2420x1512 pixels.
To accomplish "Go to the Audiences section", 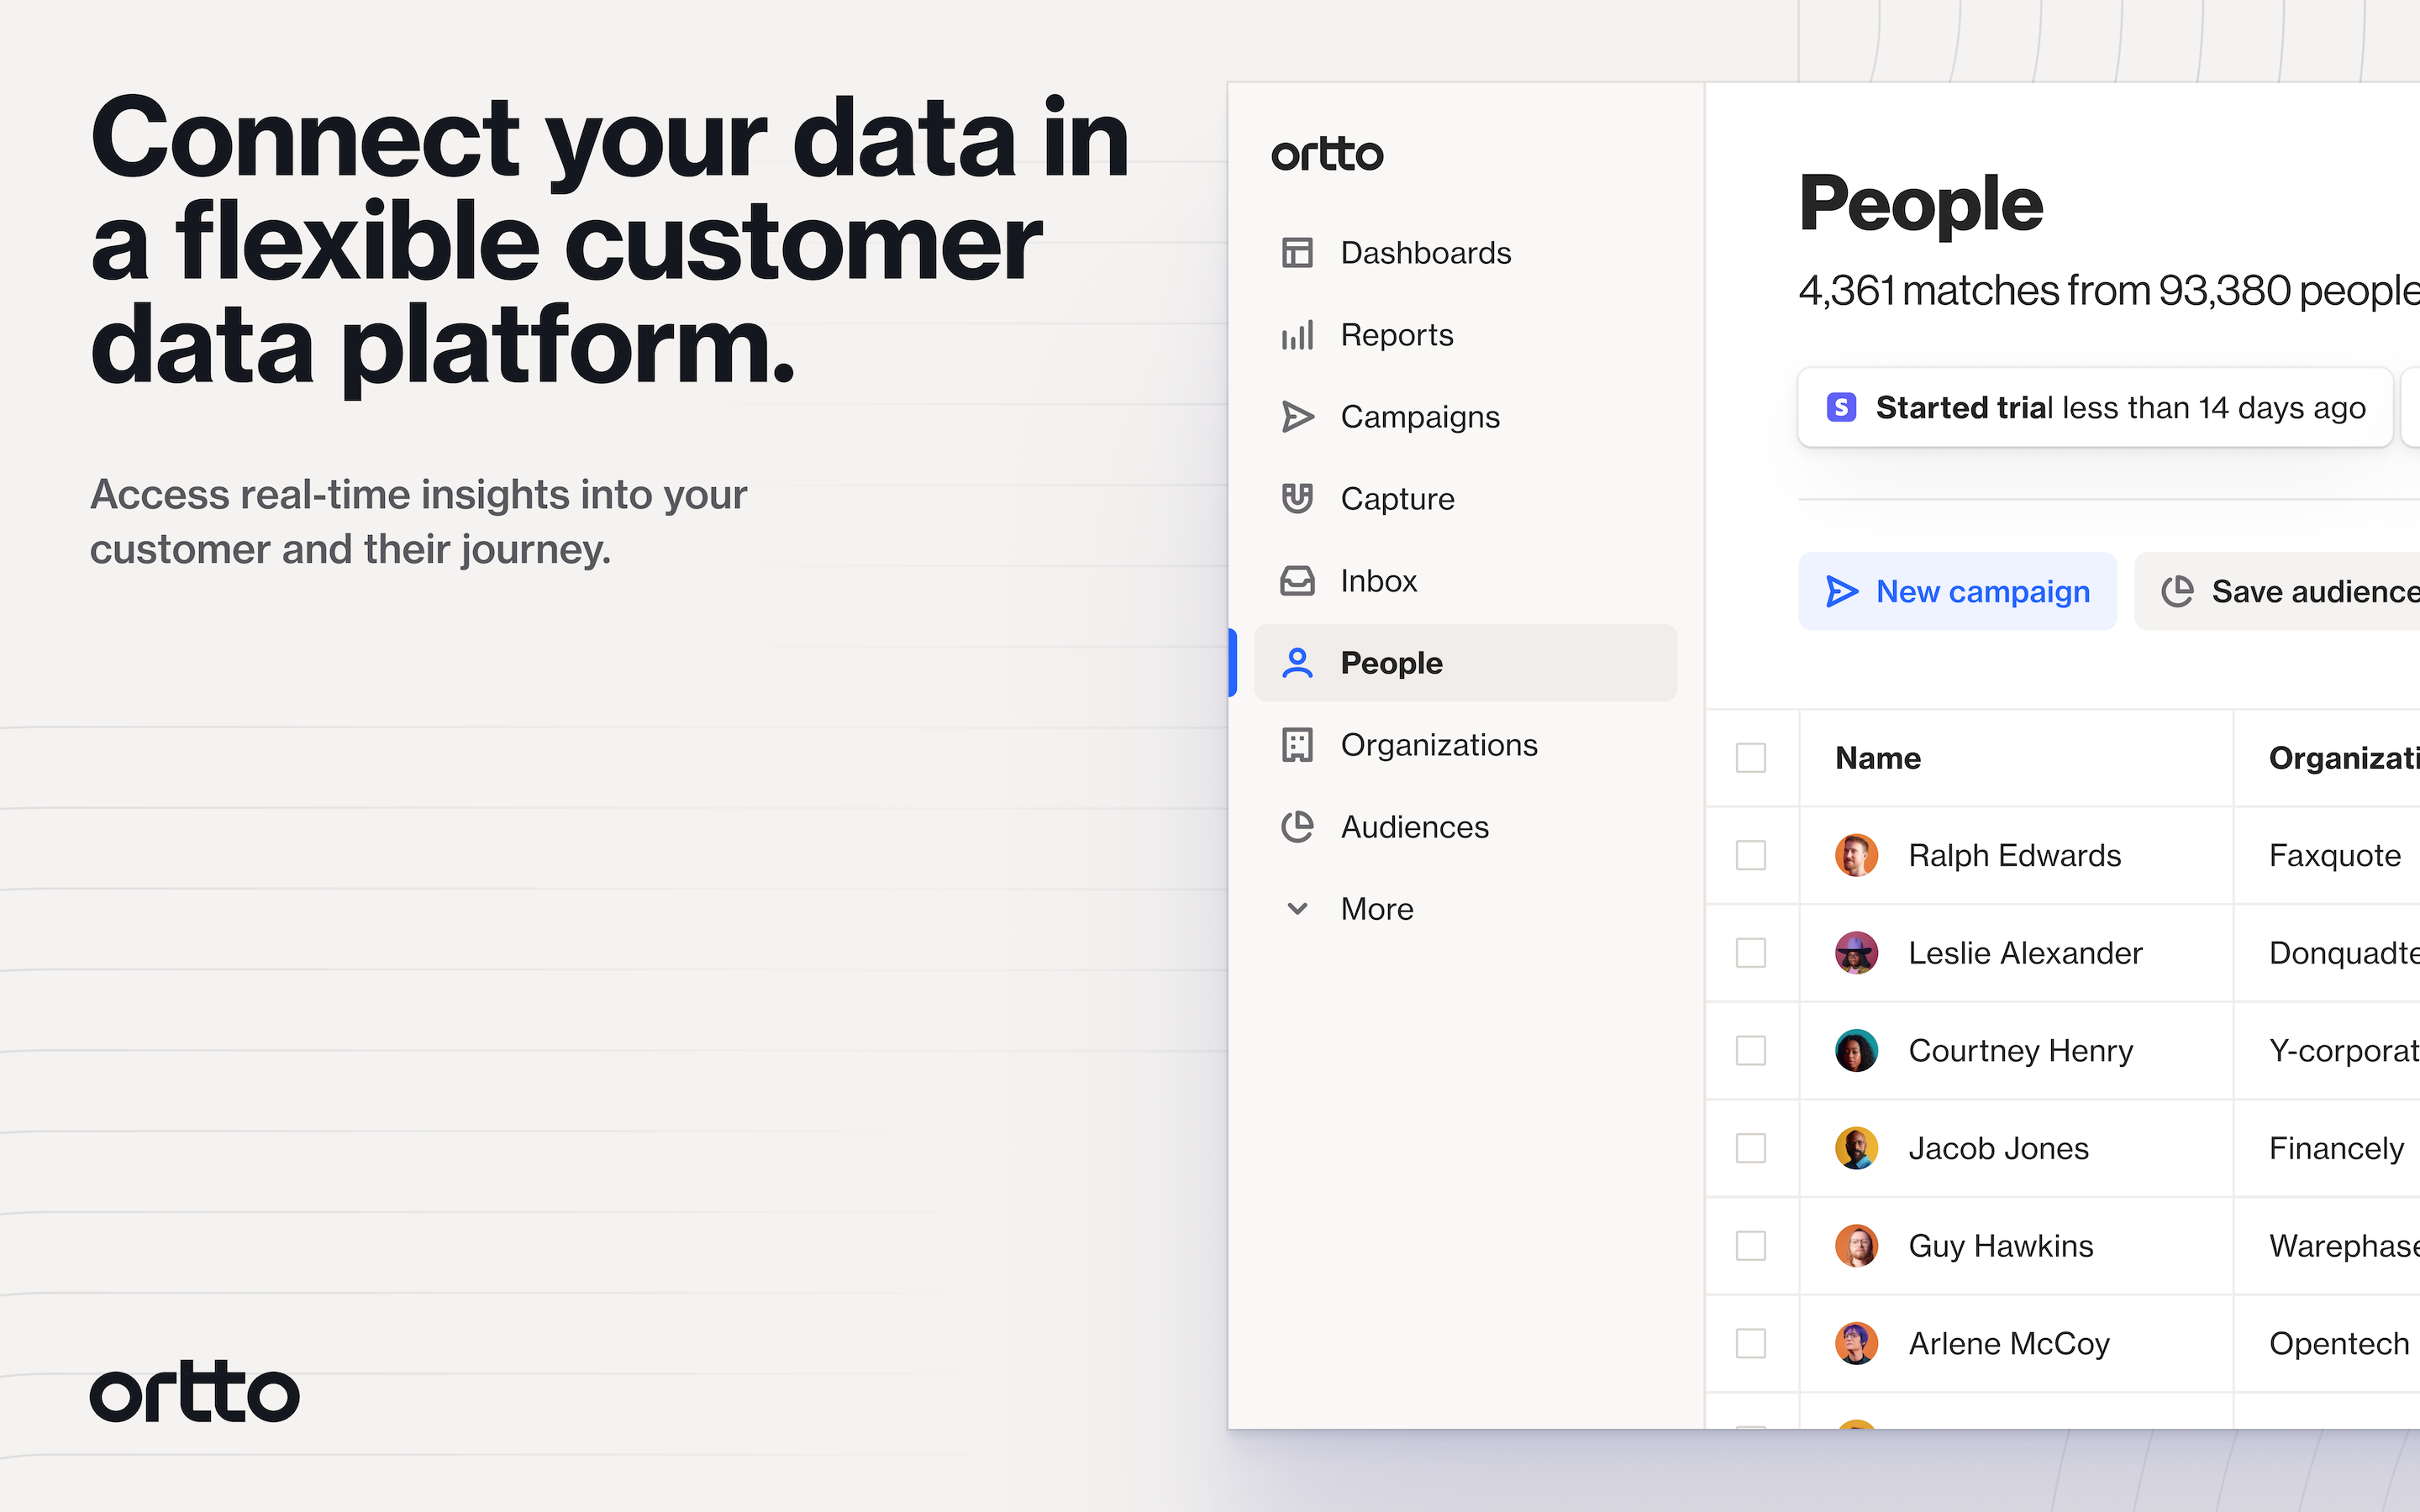I will point(1414,827).
